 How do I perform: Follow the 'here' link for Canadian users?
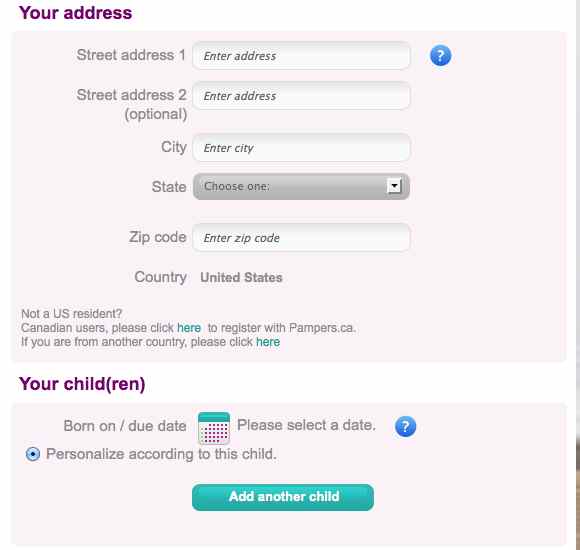pos(189,328)
